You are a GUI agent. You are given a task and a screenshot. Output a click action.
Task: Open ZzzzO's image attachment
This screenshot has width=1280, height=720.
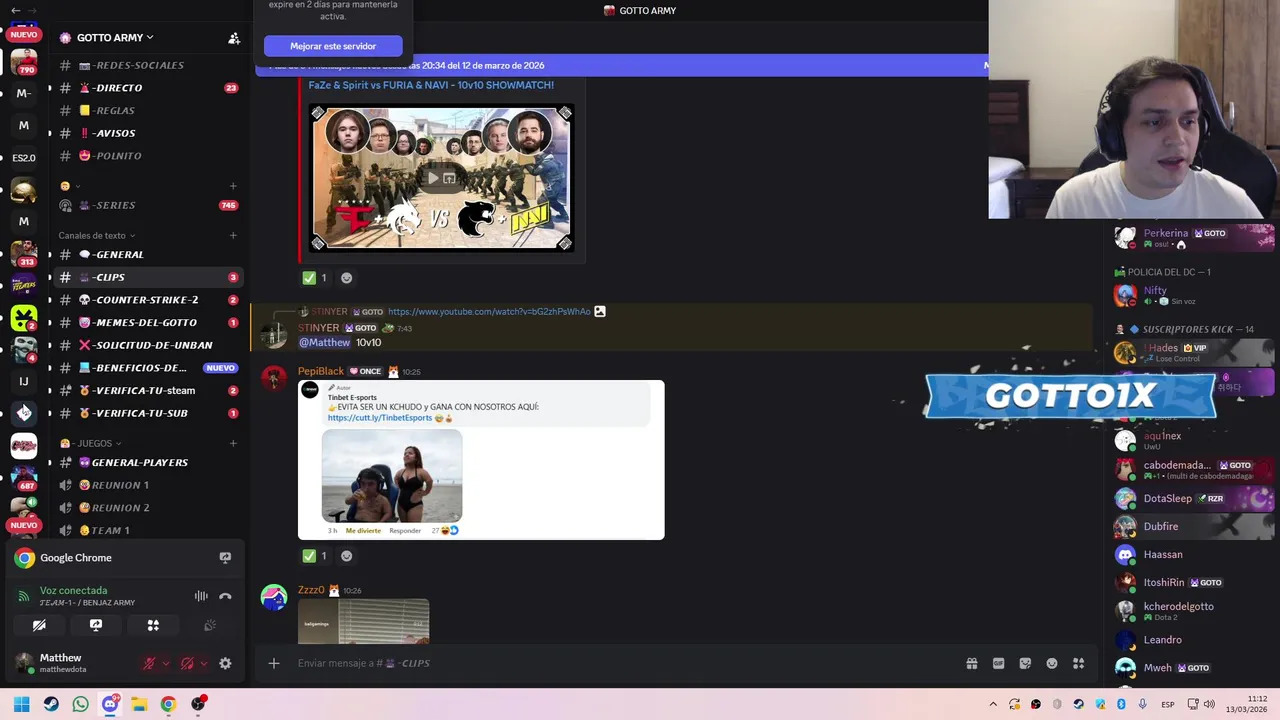coord(364,621)
